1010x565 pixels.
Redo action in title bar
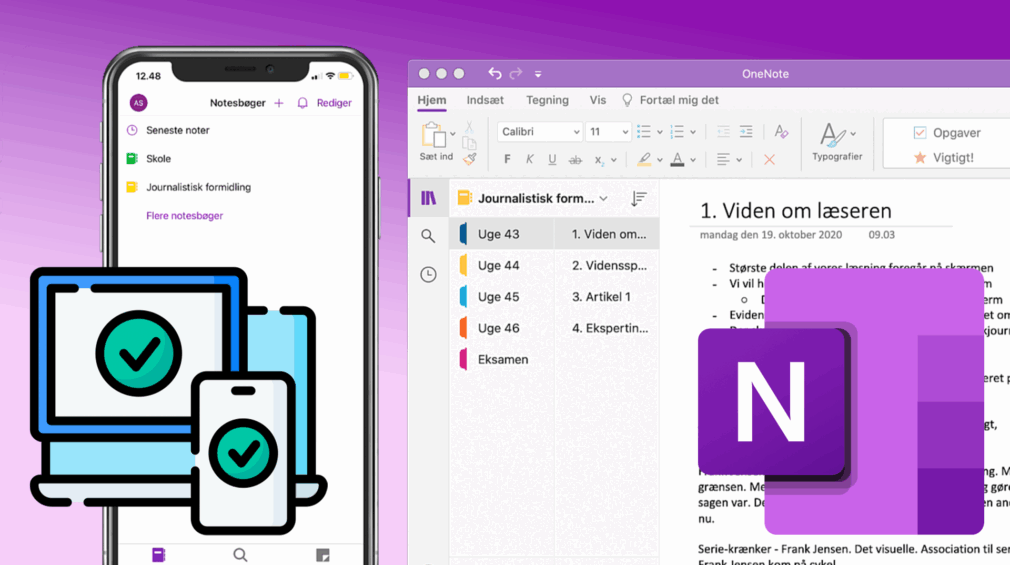click(x=516, y=73)
